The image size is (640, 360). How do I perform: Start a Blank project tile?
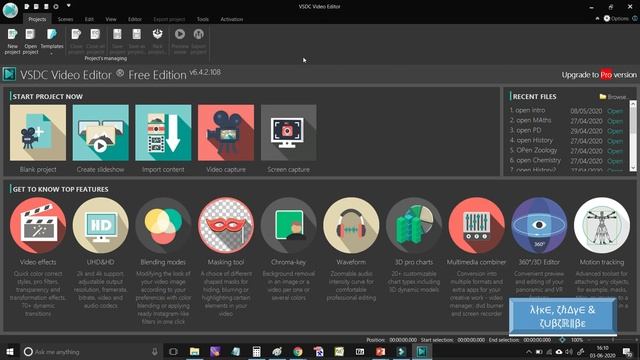(38, 133)
